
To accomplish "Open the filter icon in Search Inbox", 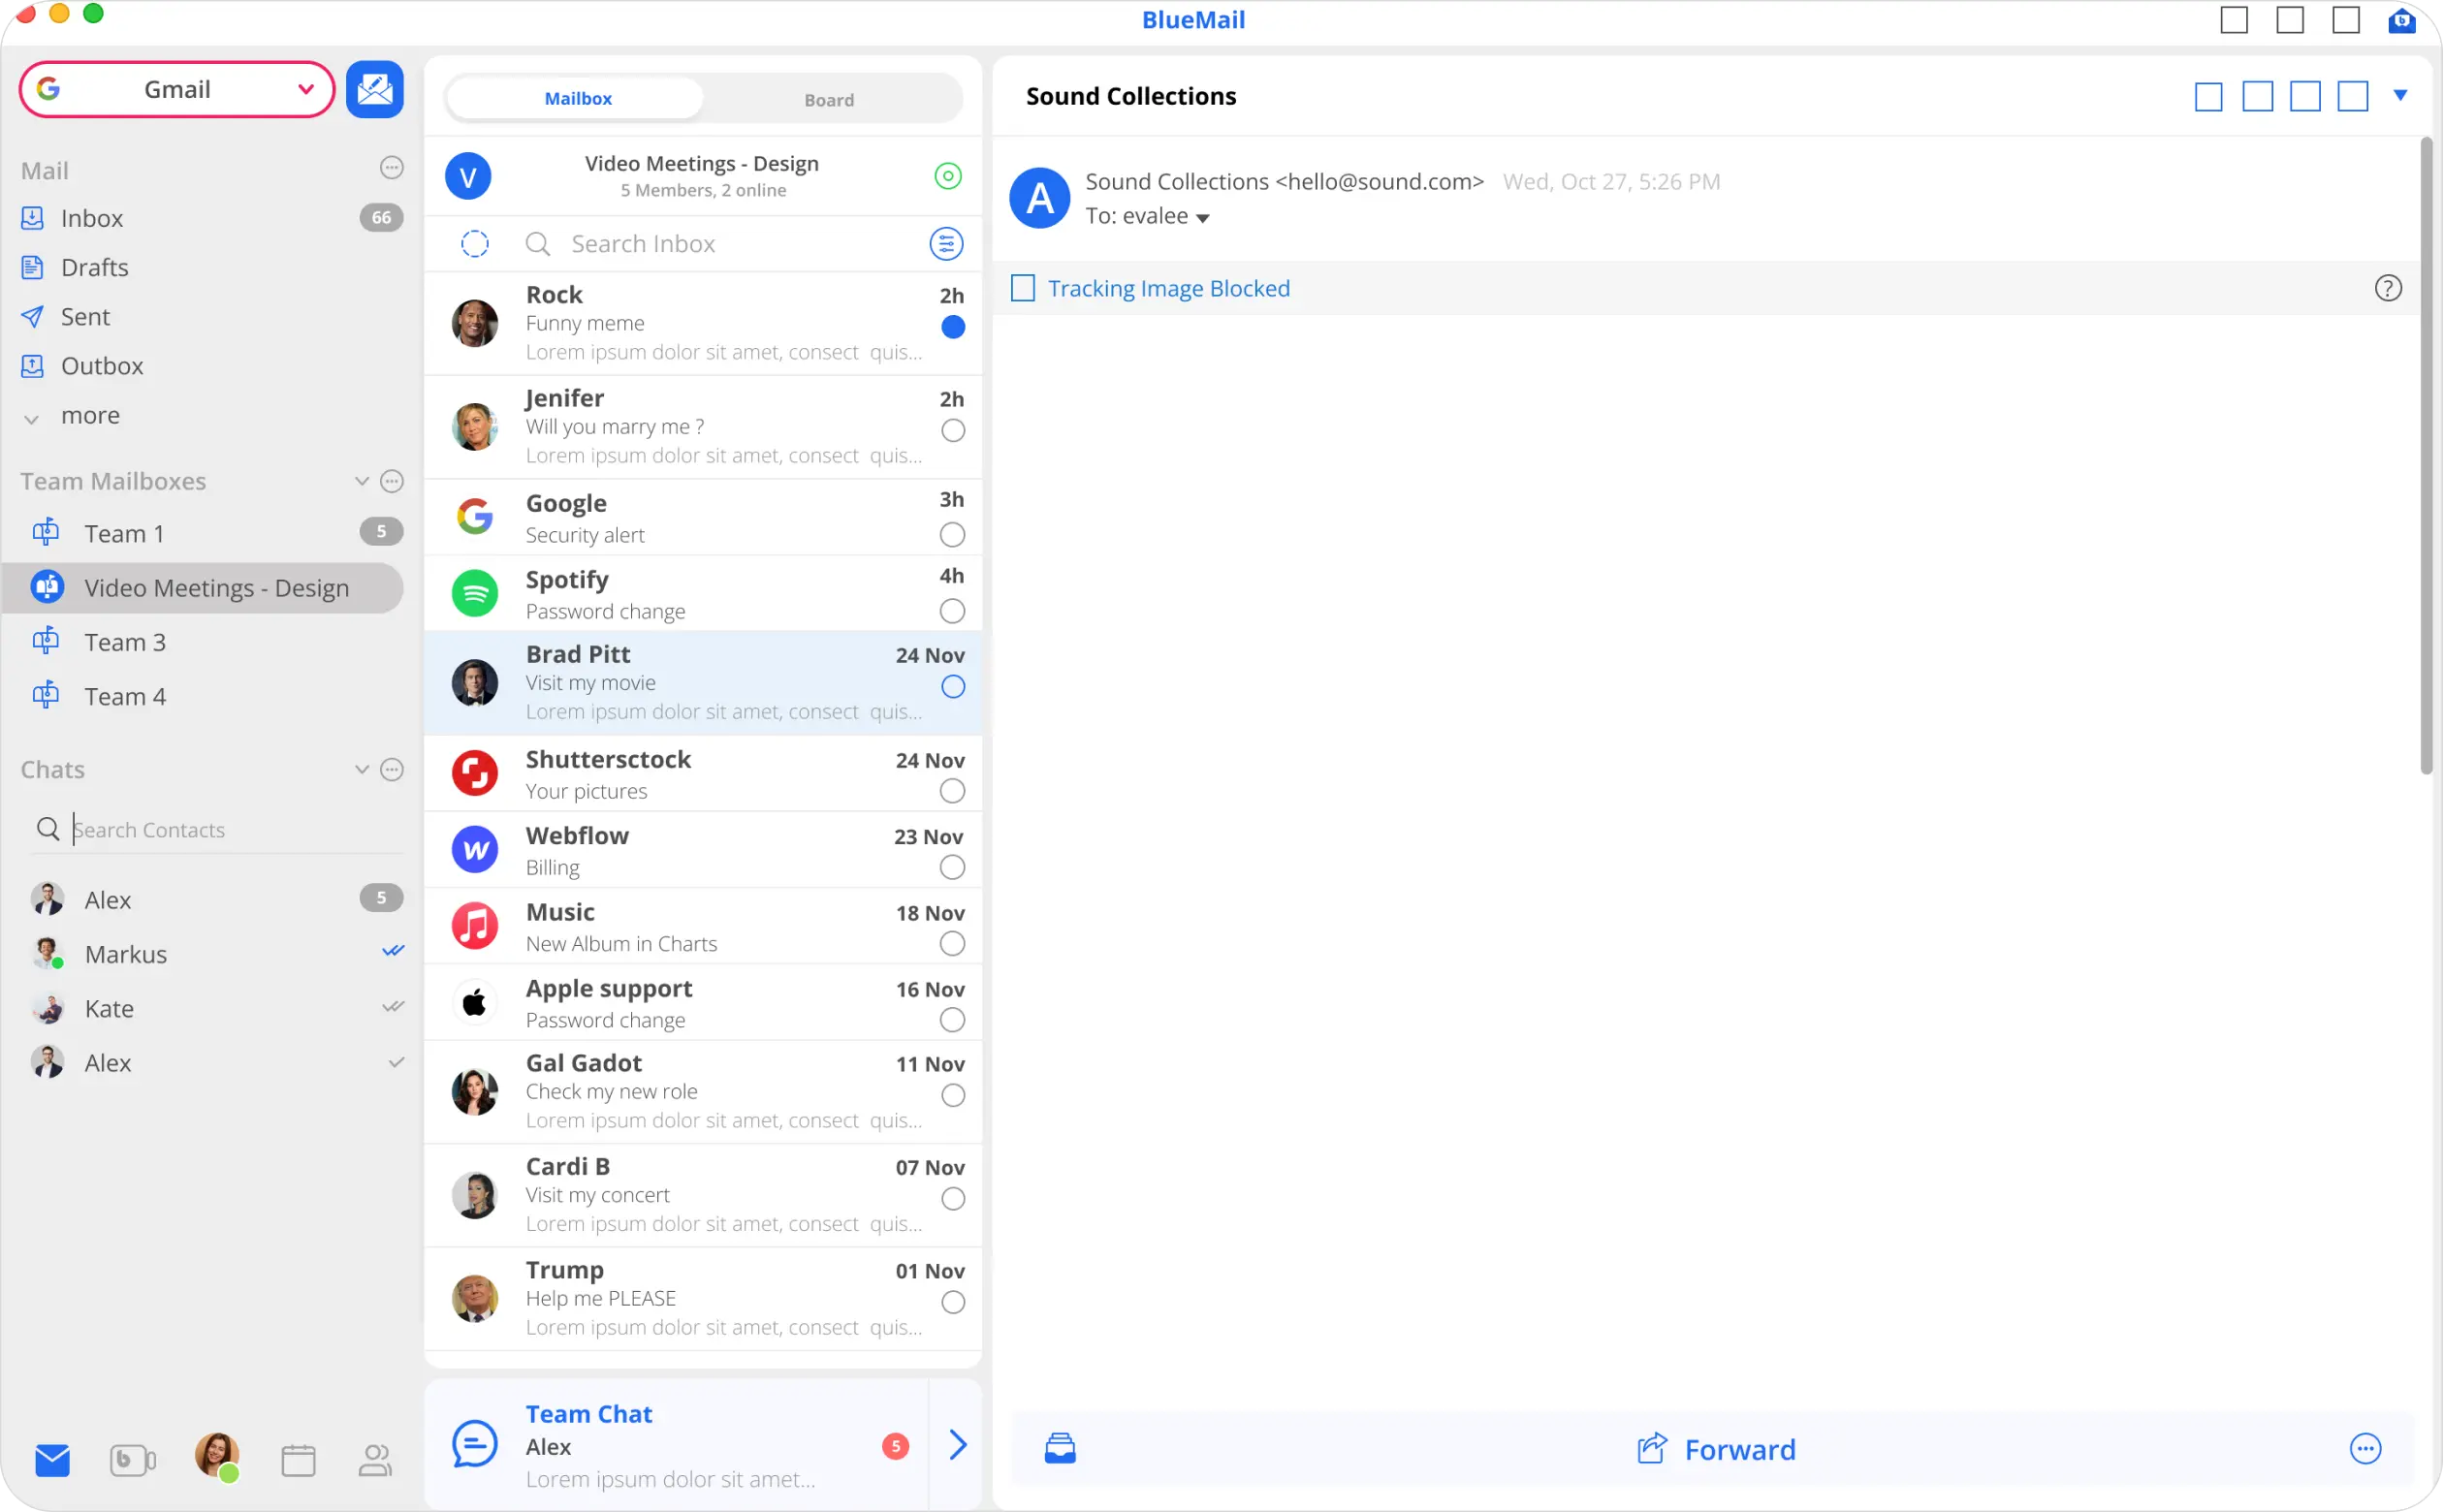I will (x=945, y=244).
